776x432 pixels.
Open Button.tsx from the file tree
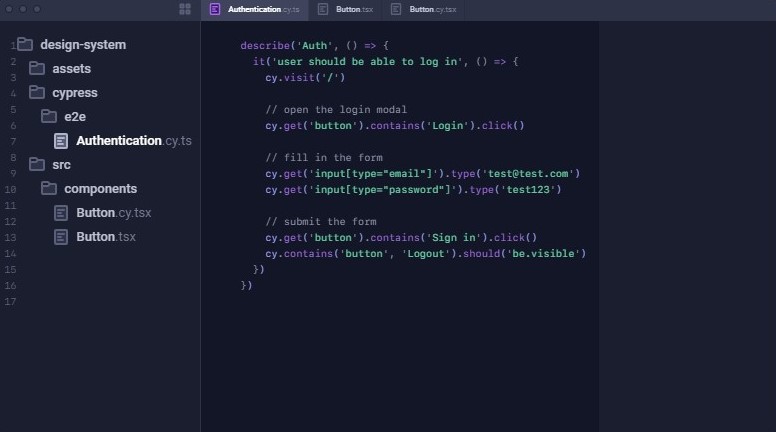point(105,237)
